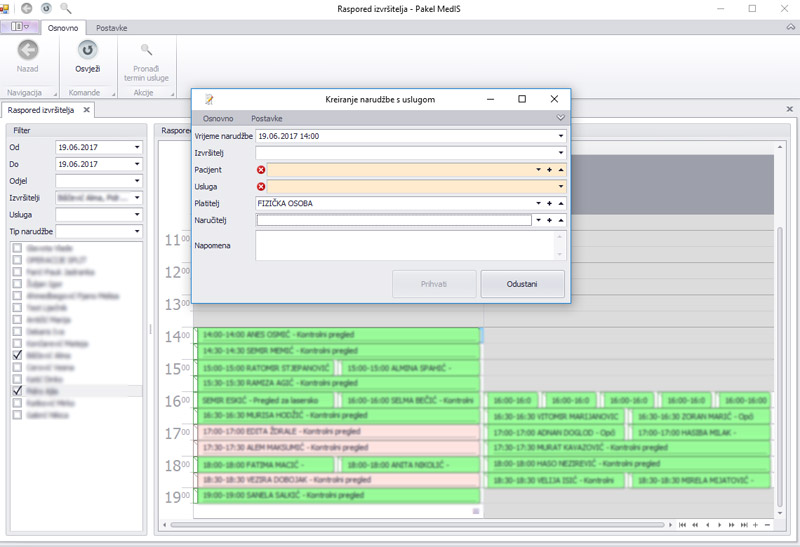
Task: Click the quick access magnifier icon in title bar
Action: (66, 8)
